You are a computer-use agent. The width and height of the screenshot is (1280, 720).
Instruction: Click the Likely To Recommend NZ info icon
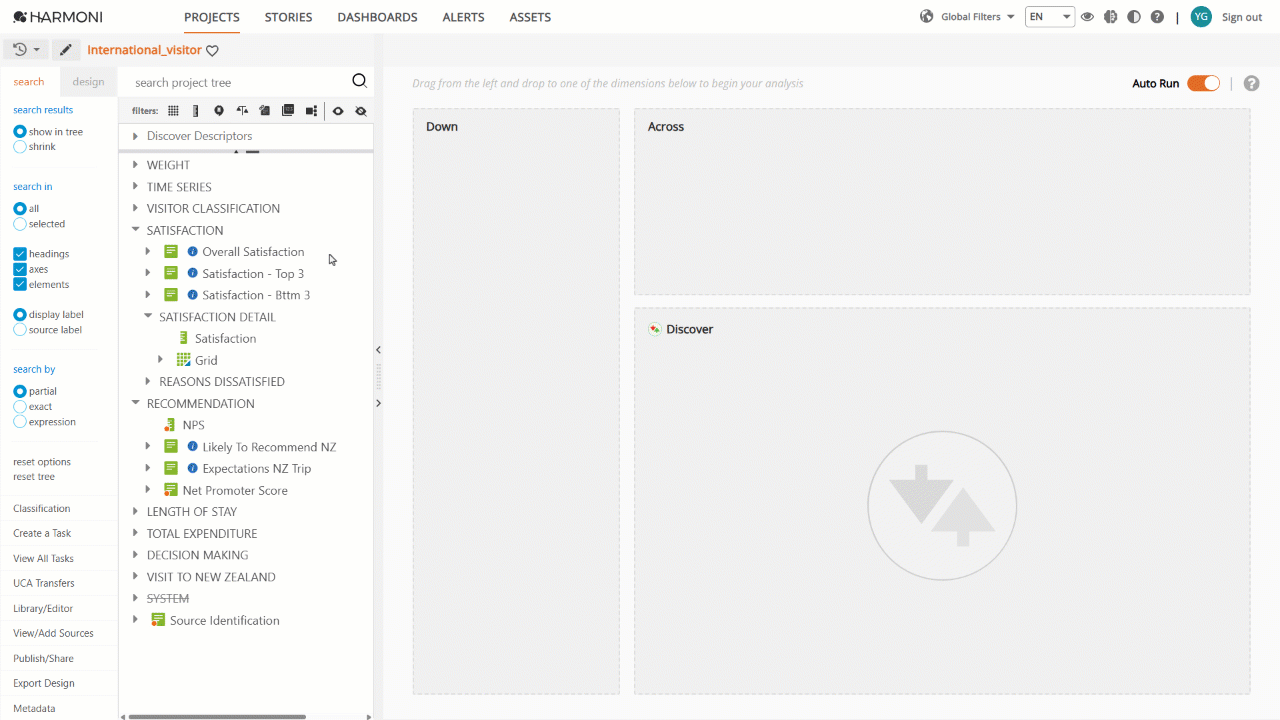pyautogui.click(x=193, y=447)
